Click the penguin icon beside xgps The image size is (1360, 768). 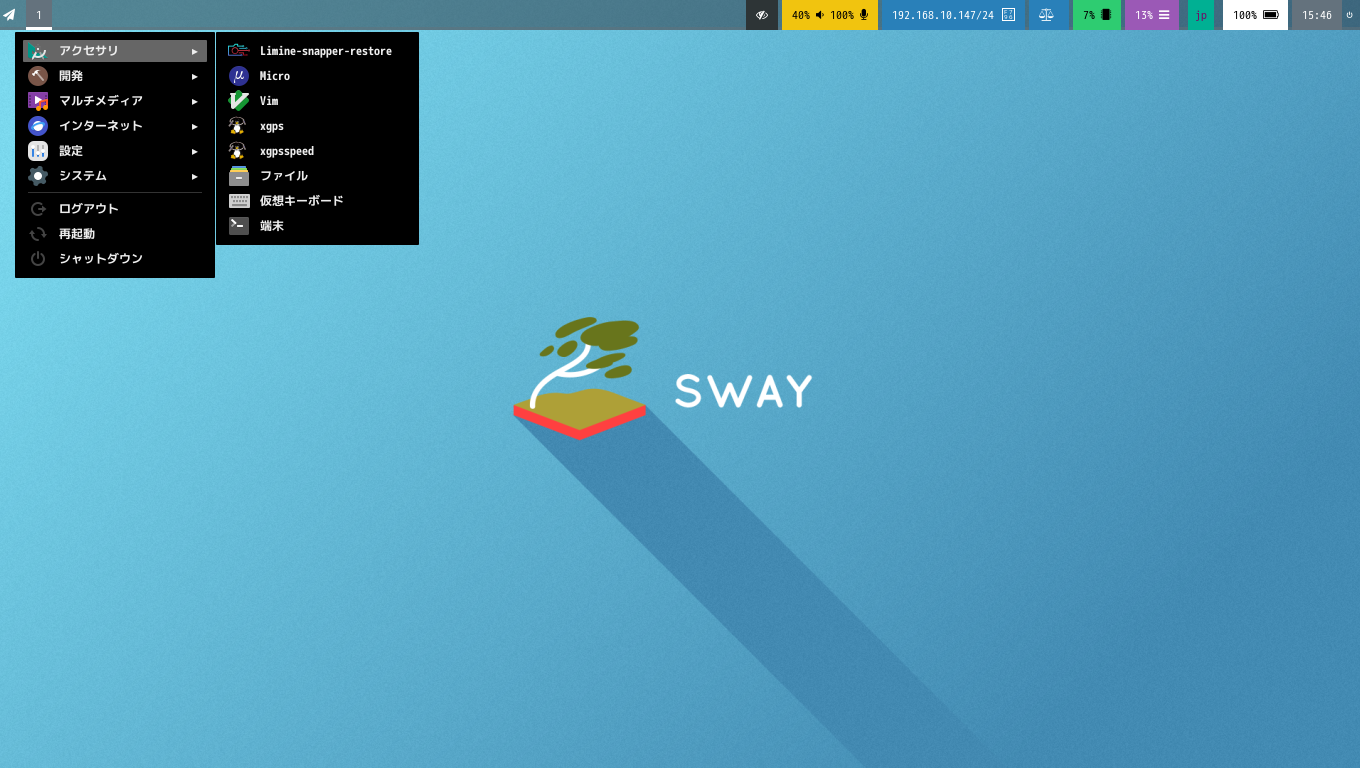click(x=238, y=126)
